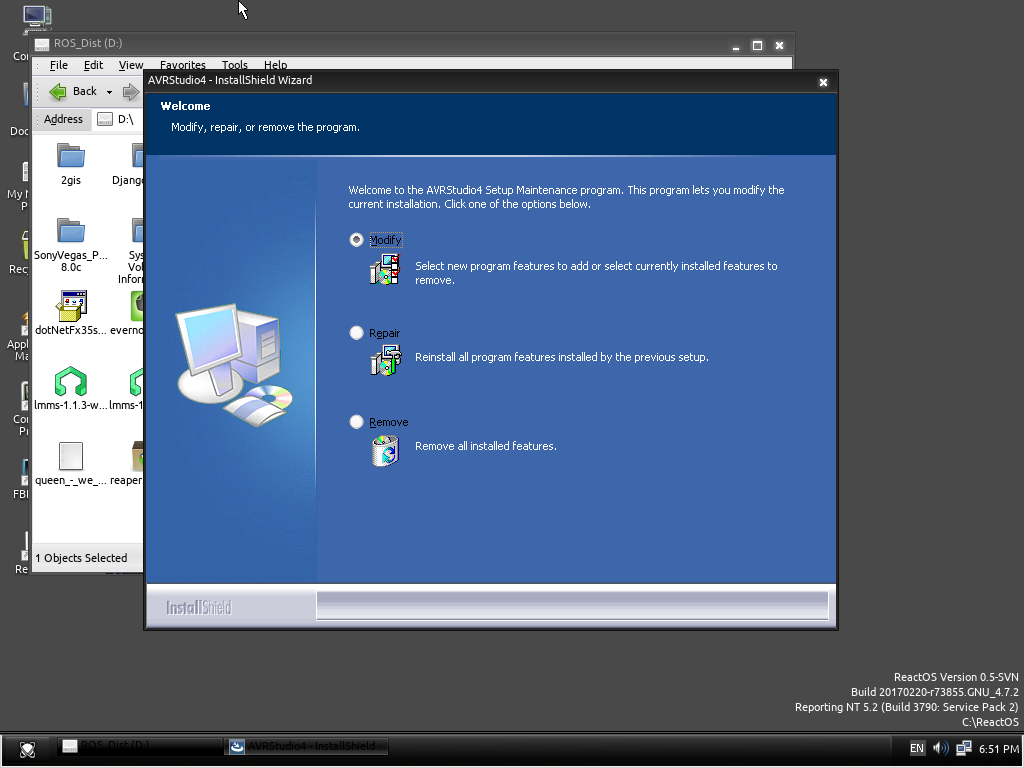Click the EN language indicator
Viewport: 1024px width, 768px height.
[917, 748]
